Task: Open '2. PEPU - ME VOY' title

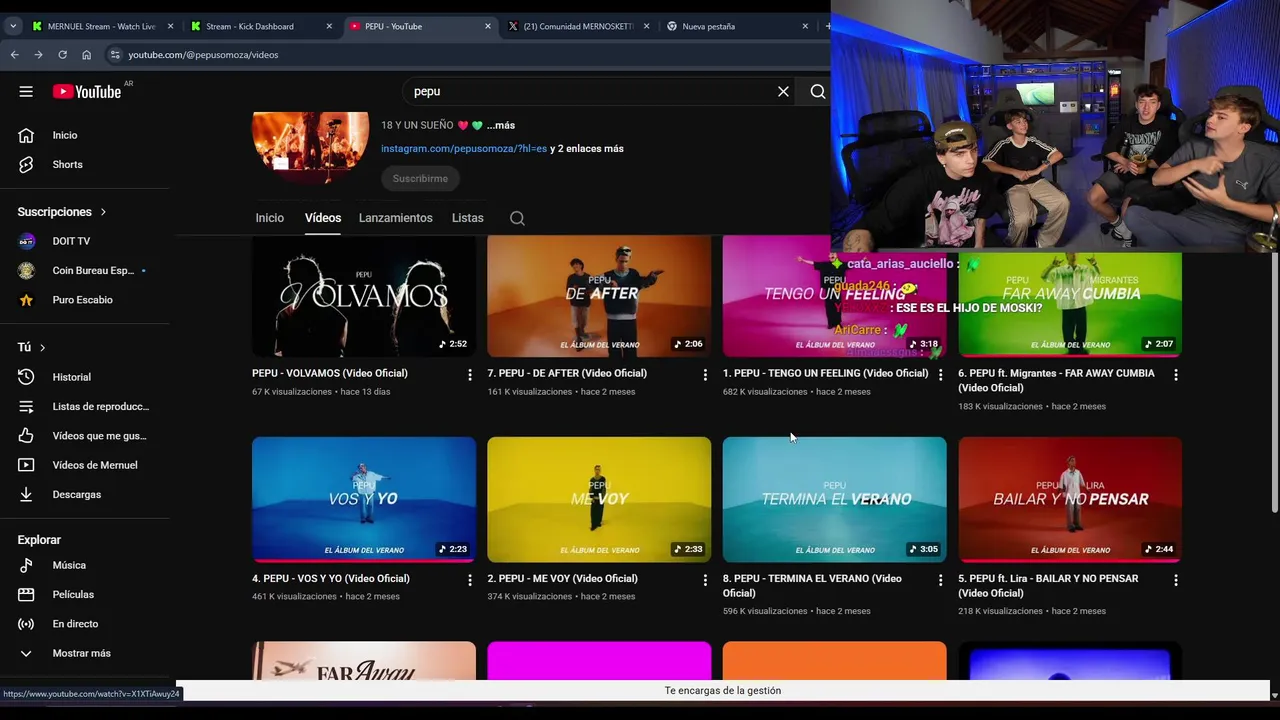Action: (562, 579)
